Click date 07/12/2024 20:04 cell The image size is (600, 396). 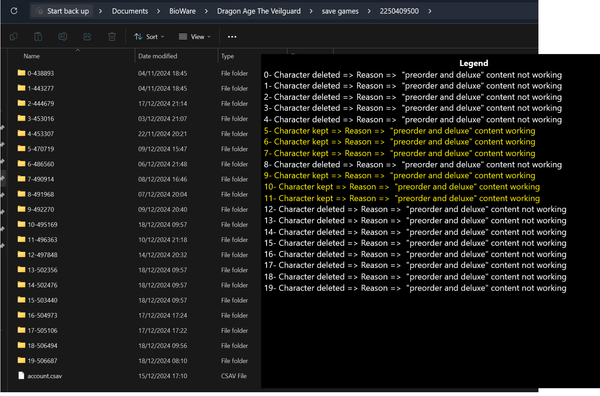click(163, 194)
